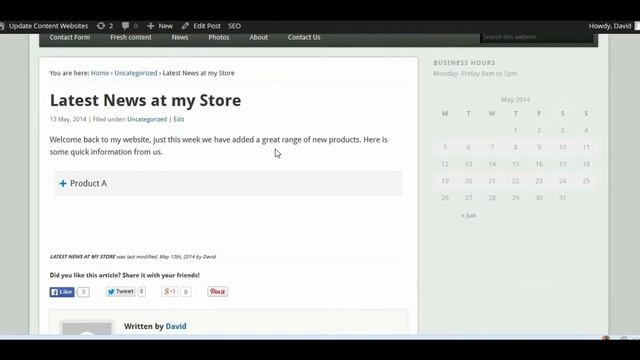Screen dimensions: 640x360
Task: Open author David's profile link
Action: pos(176,326)
